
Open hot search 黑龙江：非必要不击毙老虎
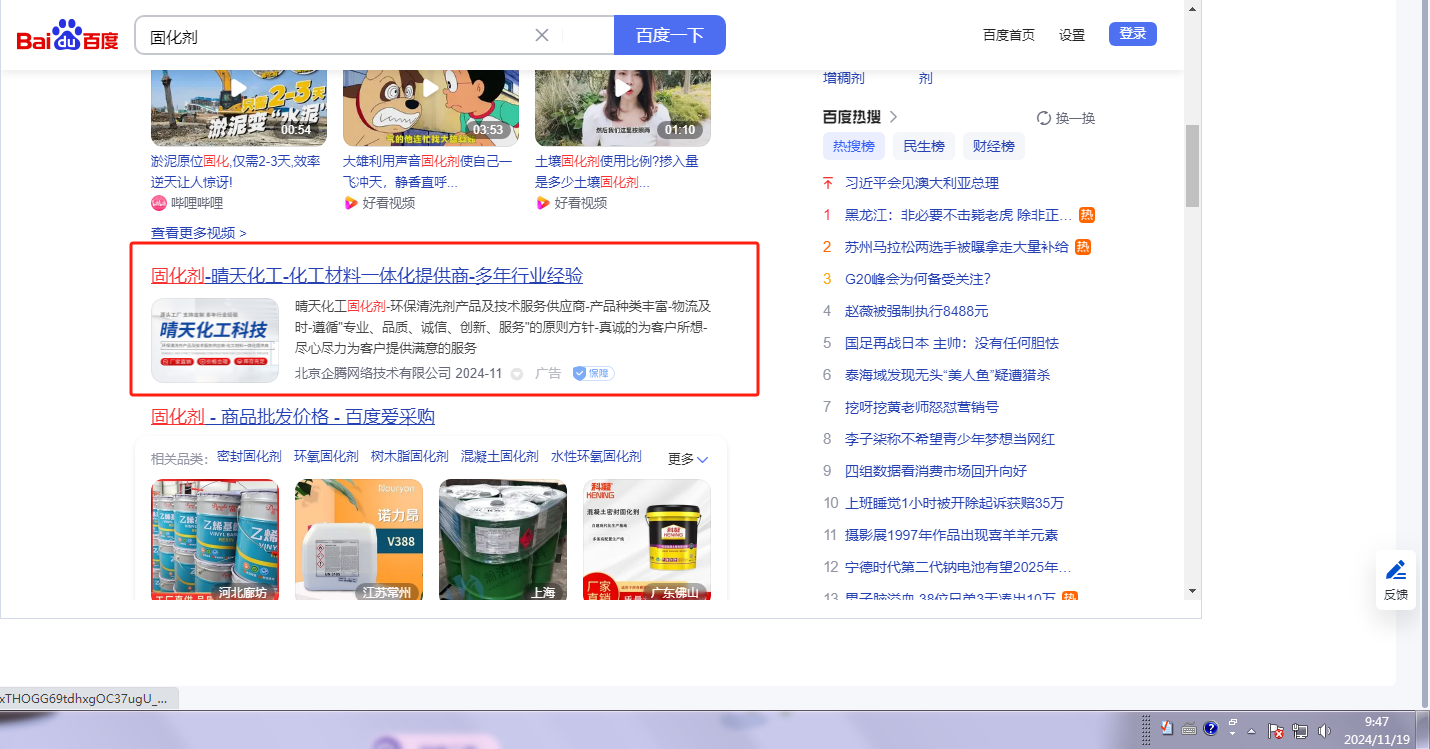pyautogui.click(x=958, y=215)
